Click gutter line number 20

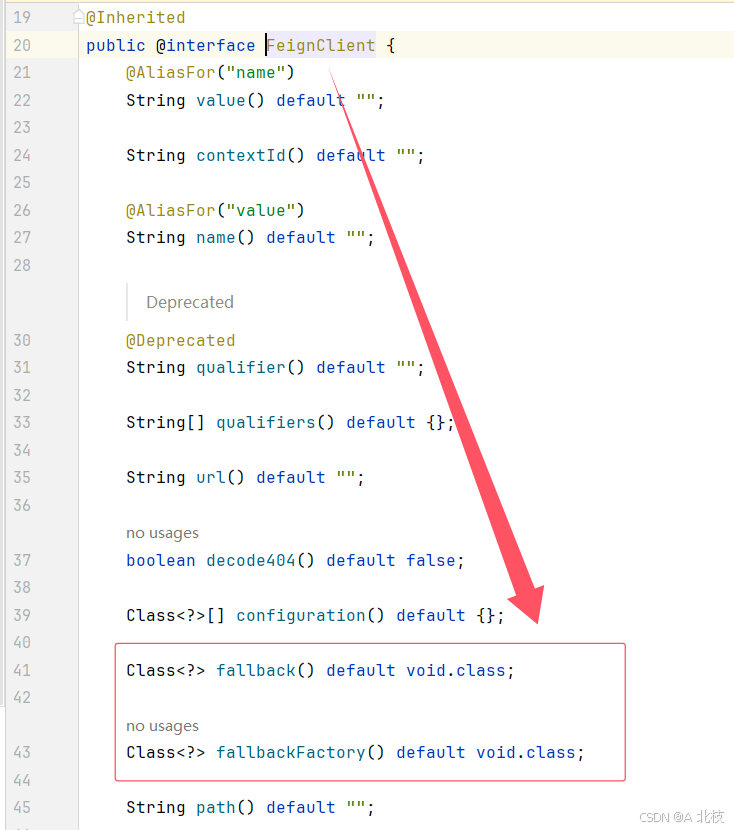click(x=22, y=46)
